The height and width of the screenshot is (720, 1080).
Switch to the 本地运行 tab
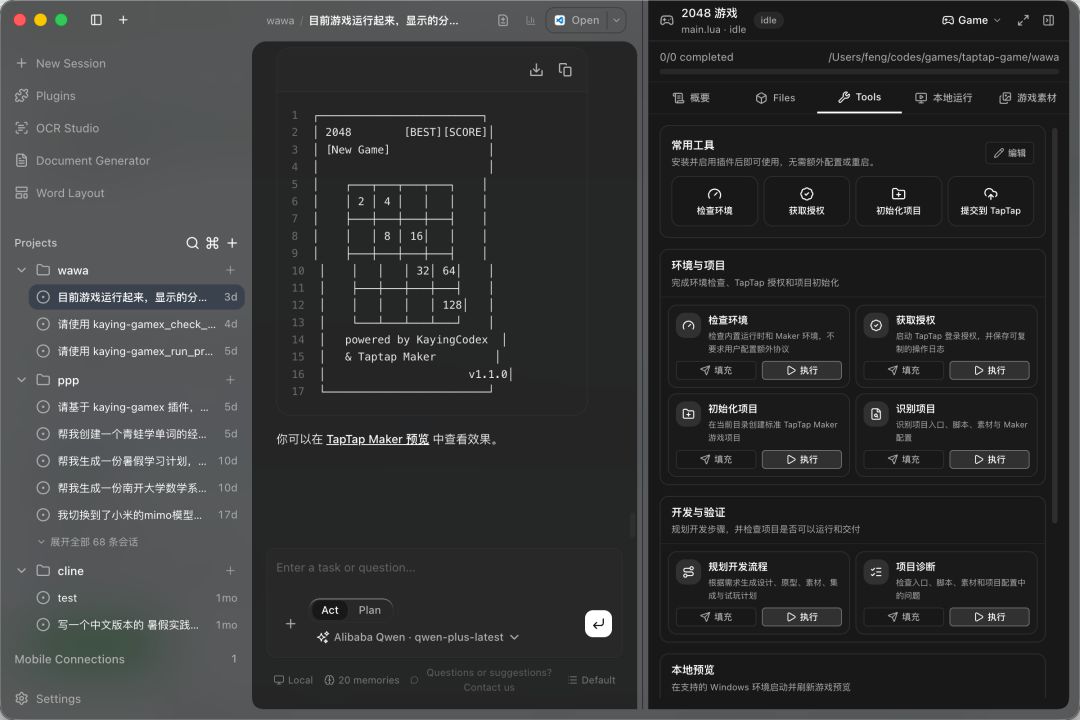point(944,98)
